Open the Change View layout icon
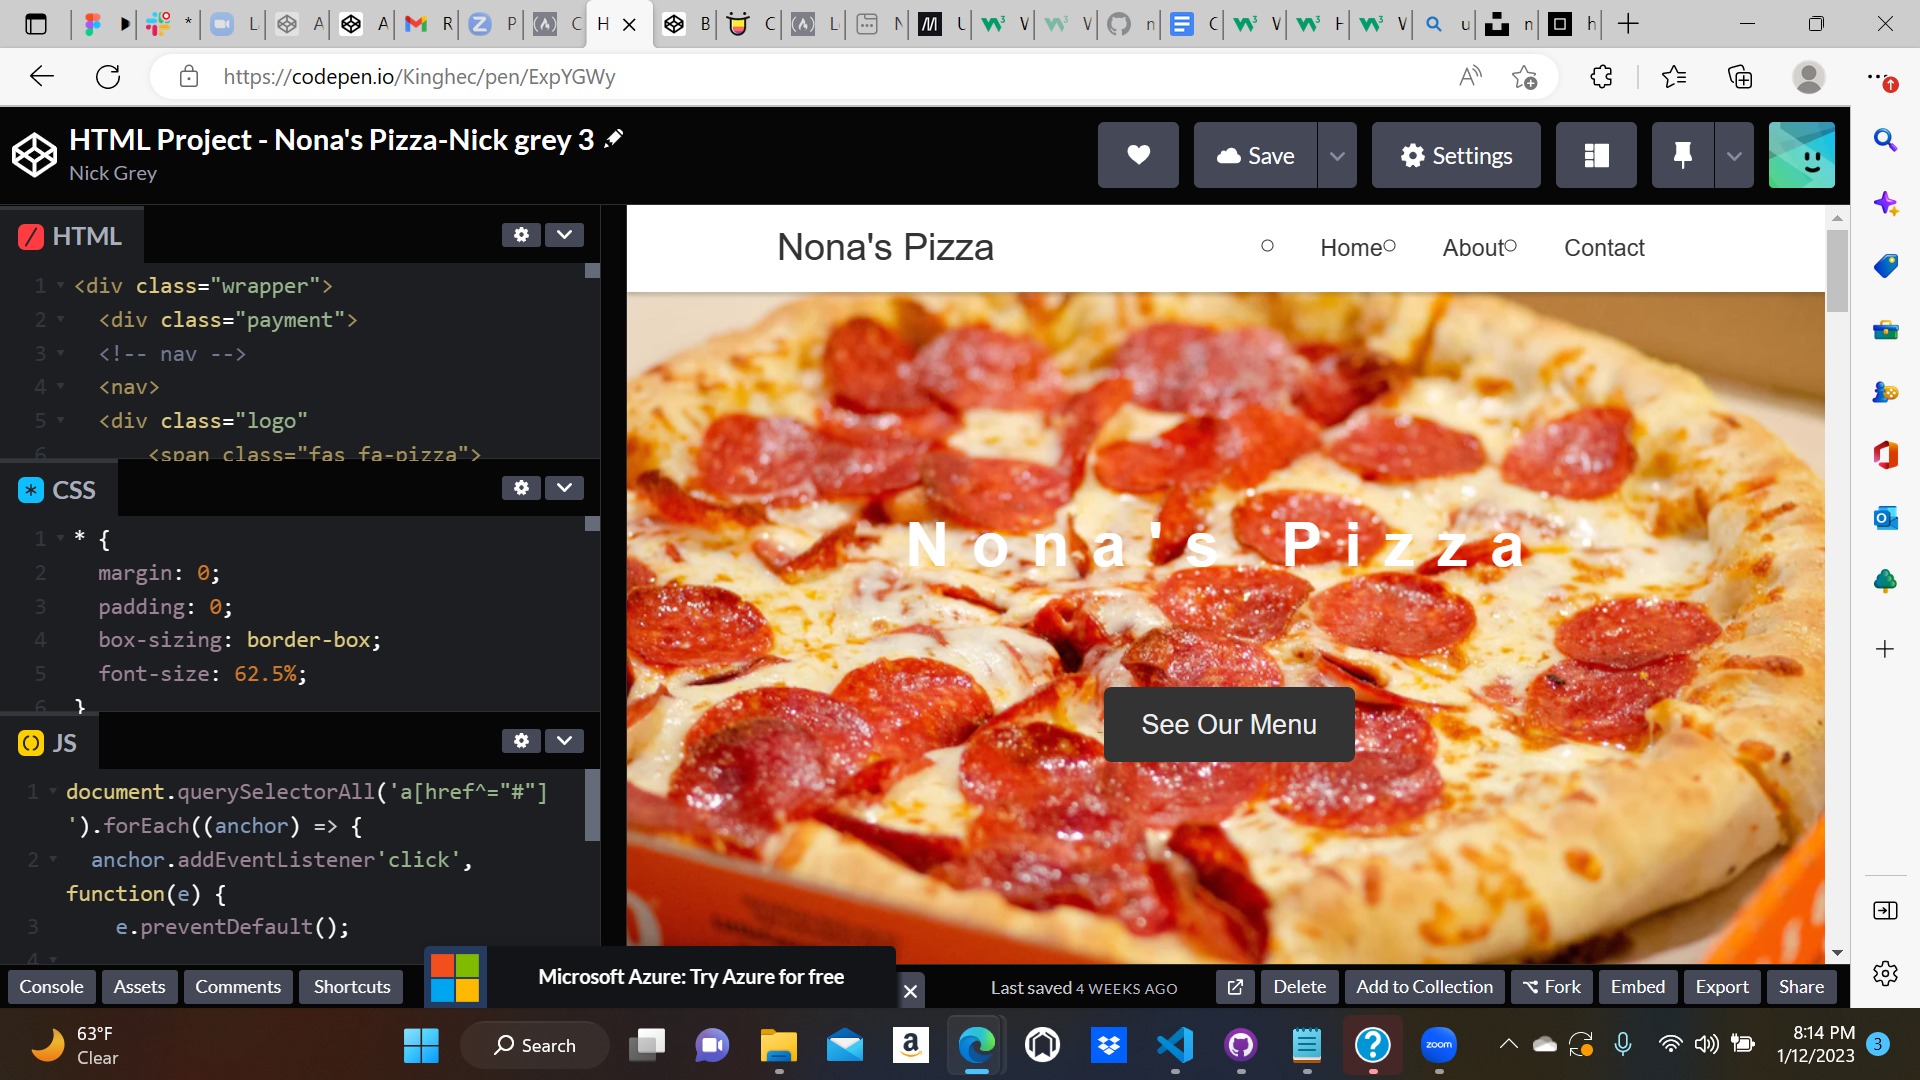This screenshot has width=1920, height=1080. (1596, 155)
